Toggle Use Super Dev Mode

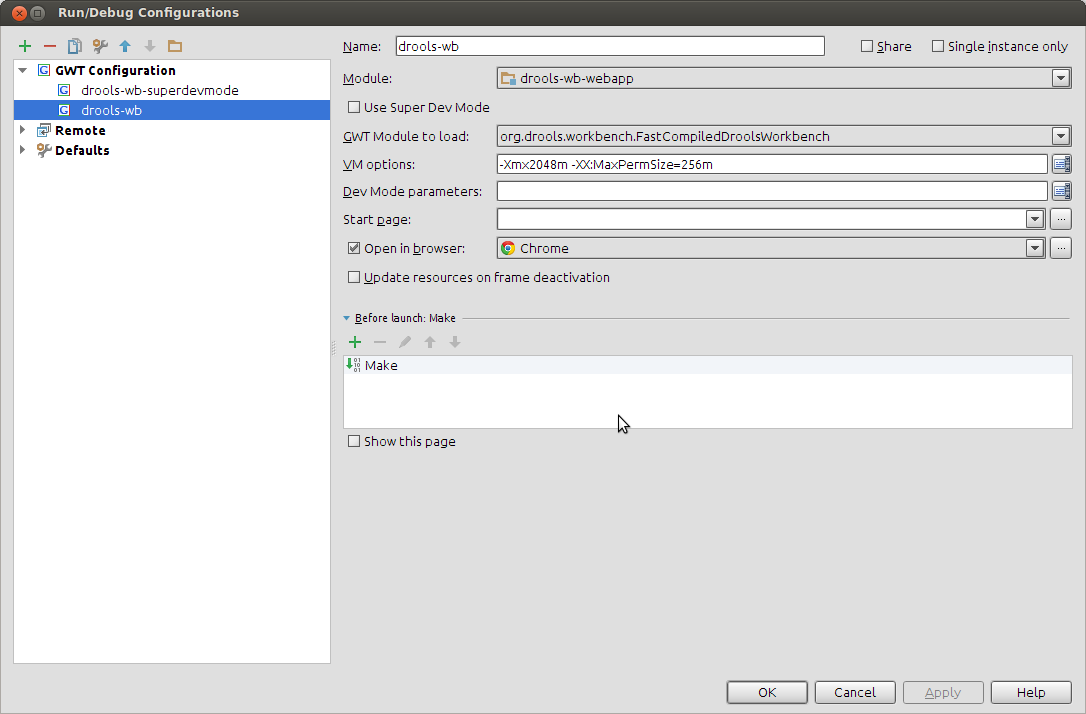tap(354, 107)
